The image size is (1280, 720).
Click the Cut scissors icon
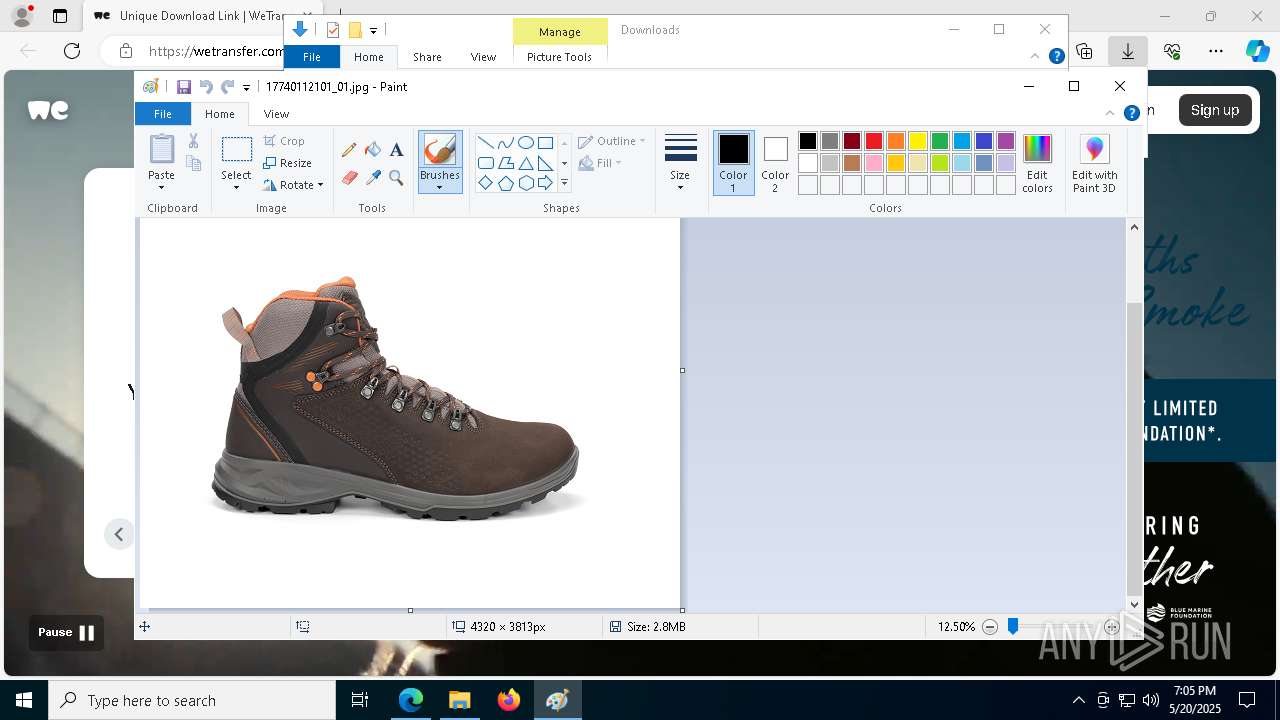(194, 141)
